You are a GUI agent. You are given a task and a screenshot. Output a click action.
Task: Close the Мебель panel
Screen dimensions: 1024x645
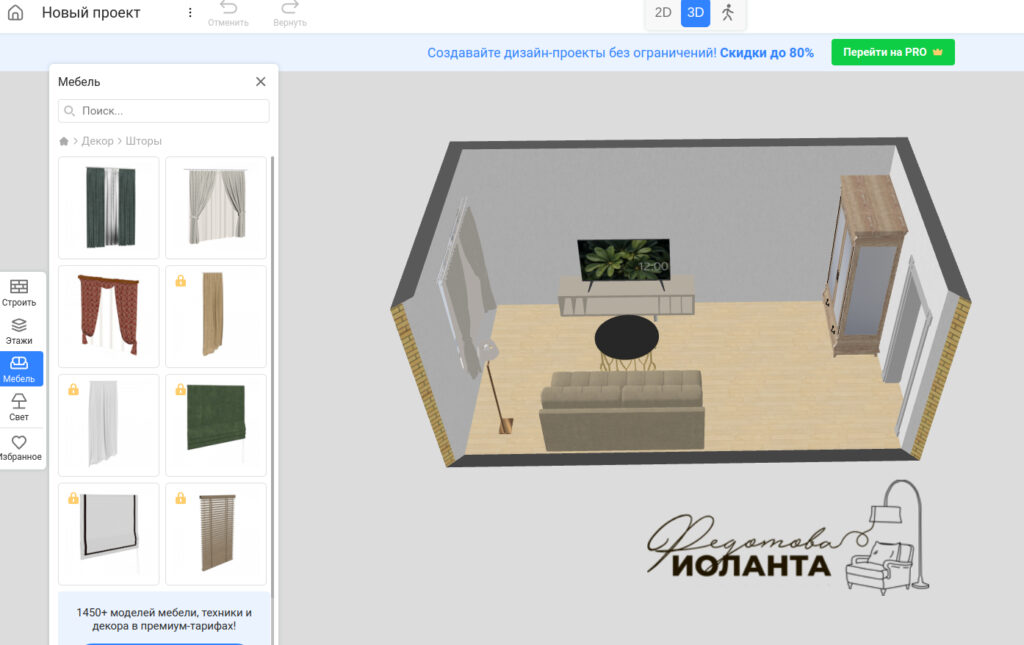click(x=261, y=82)
